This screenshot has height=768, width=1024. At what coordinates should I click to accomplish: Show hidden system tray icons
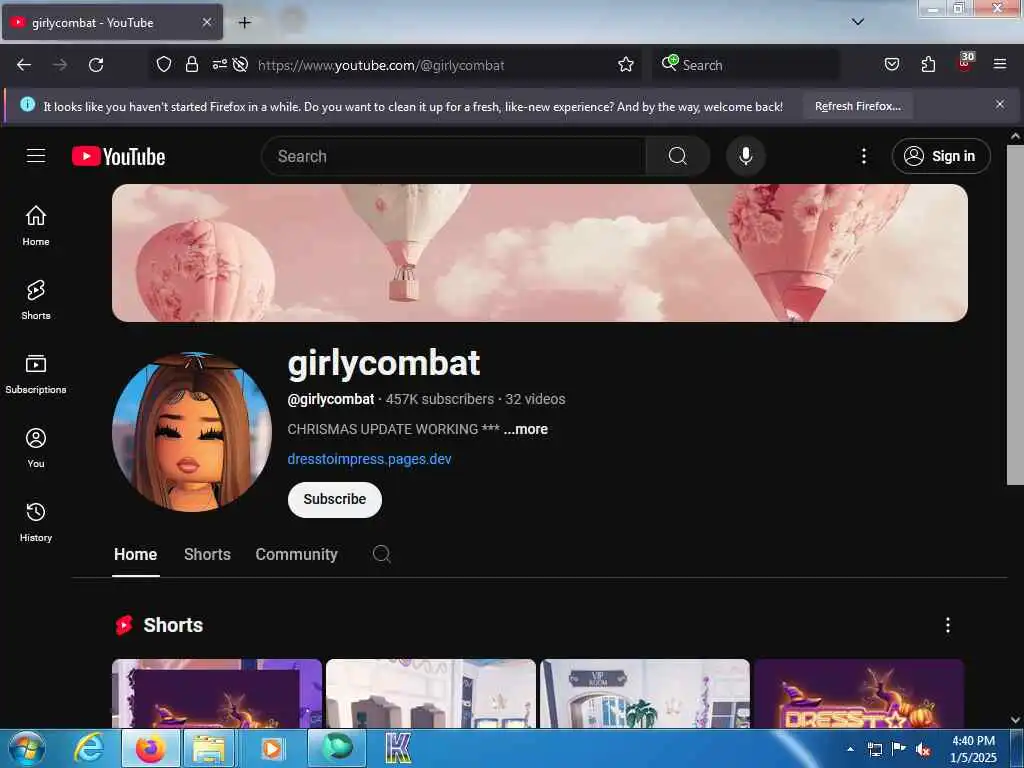pos(850,749)
